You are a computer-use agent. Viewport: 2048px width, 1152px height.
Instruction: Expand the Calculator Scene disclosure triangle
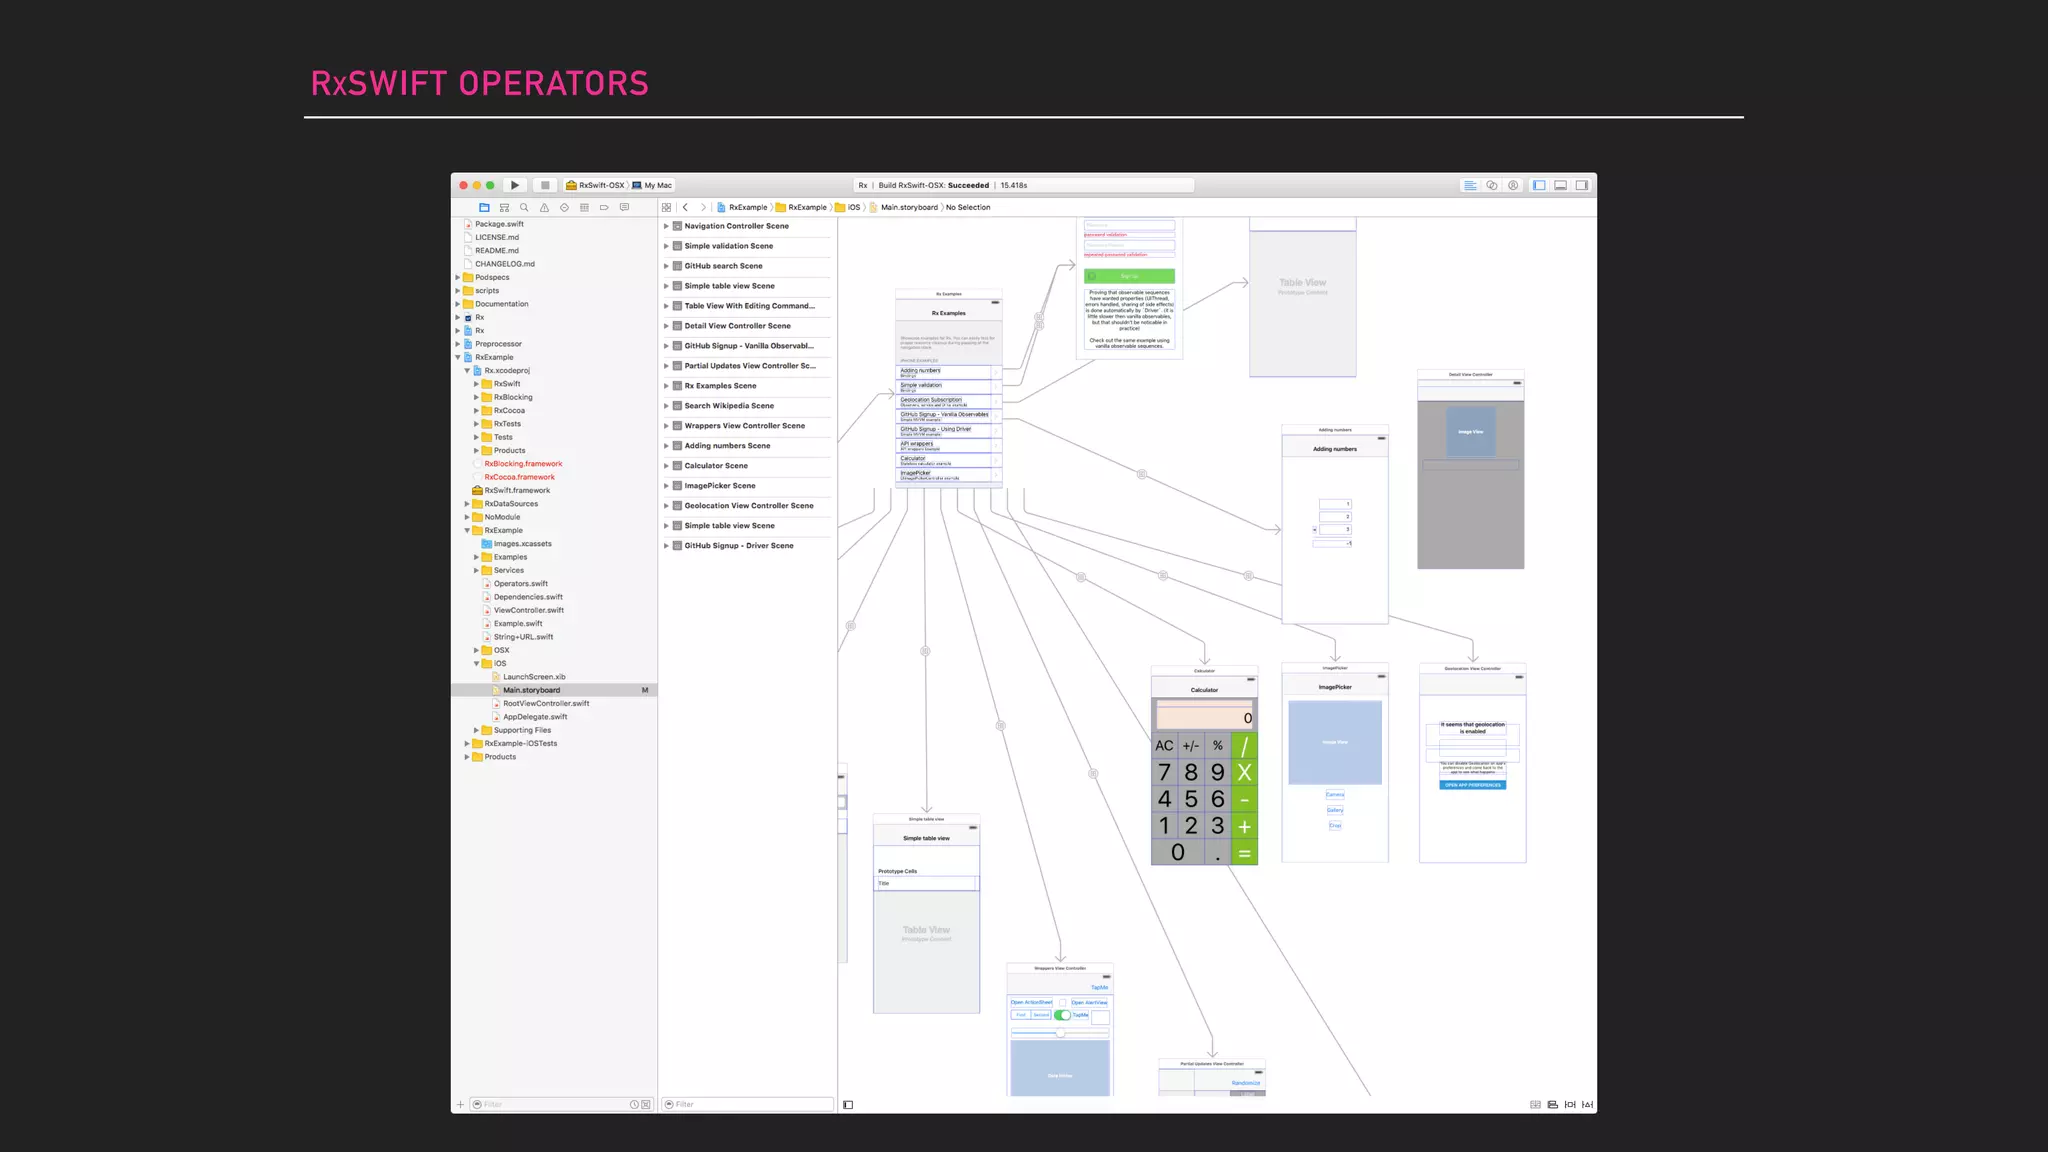pos(667,466)
